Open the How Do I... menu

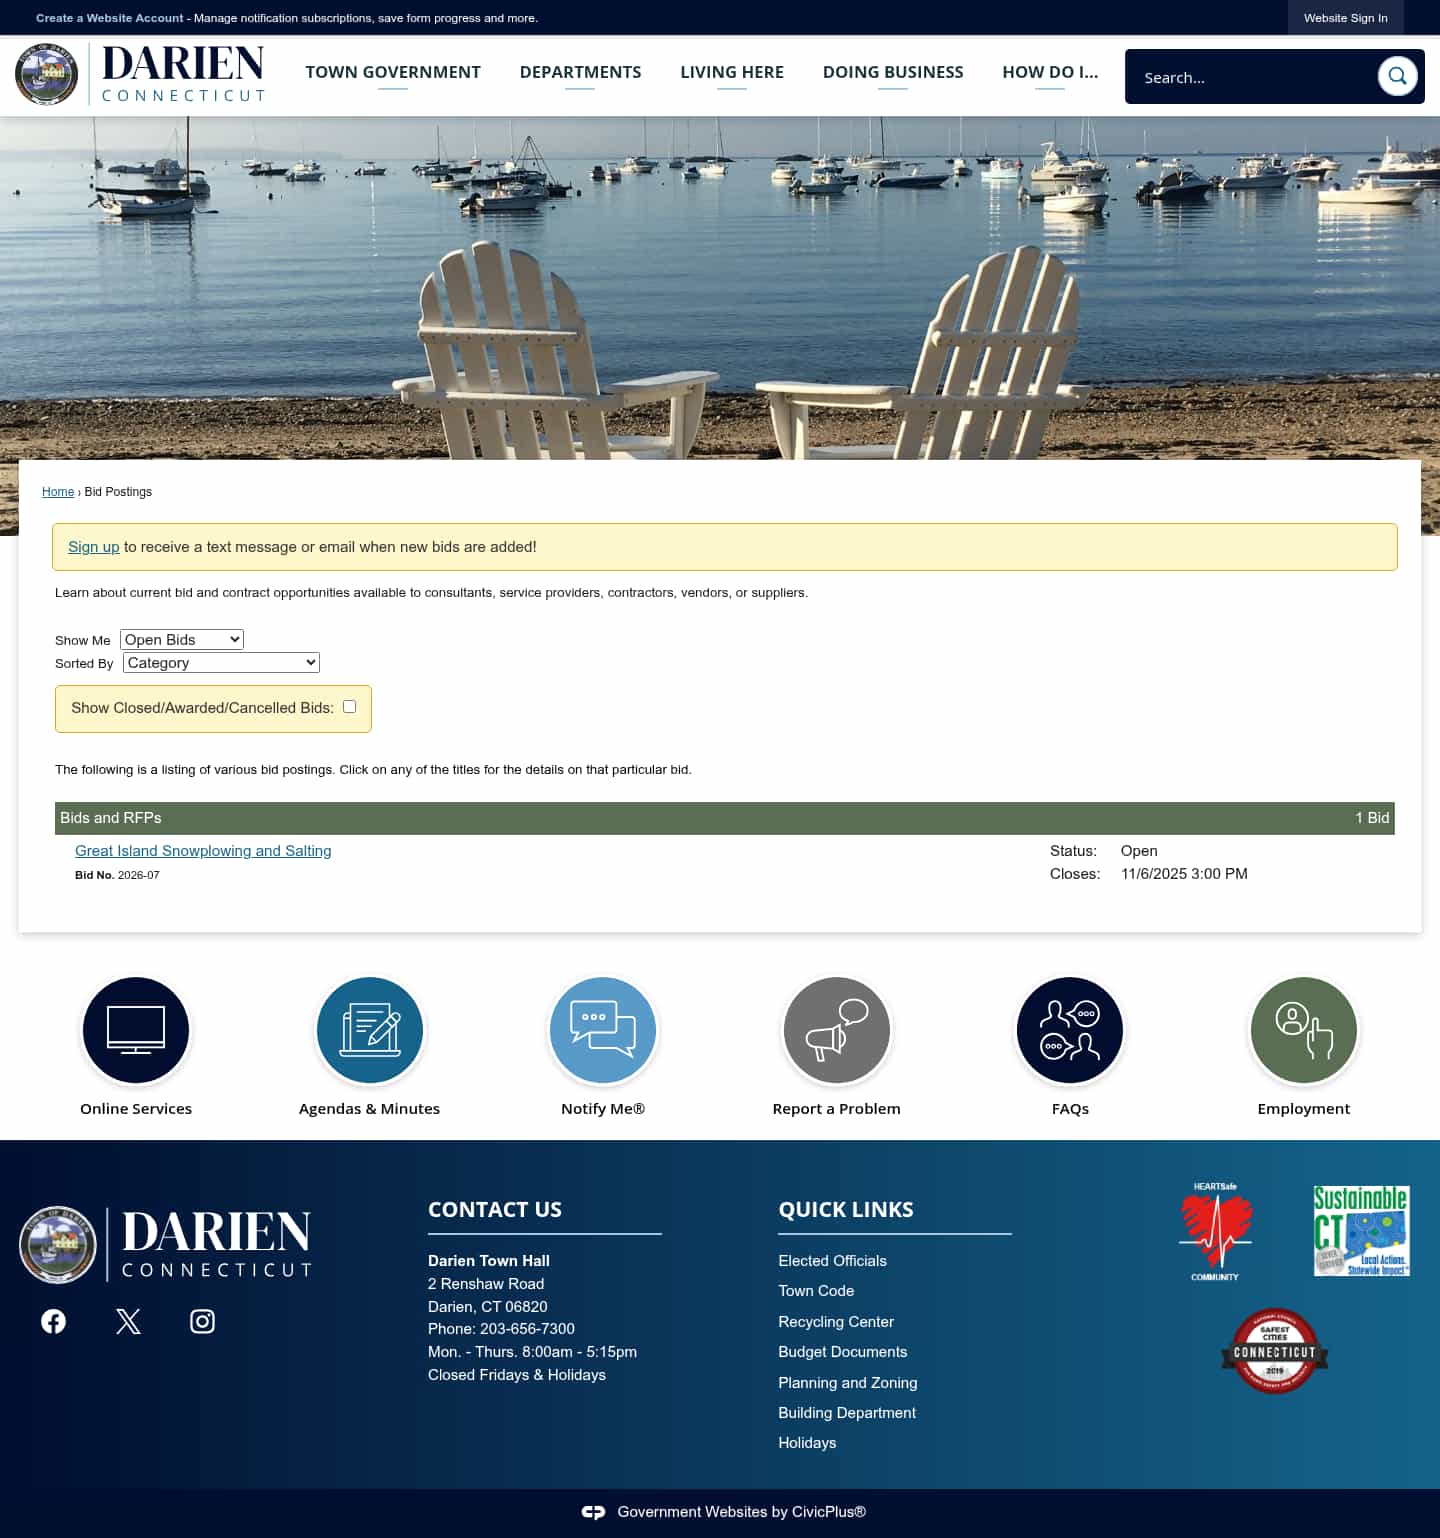(x=1050, y=72)
